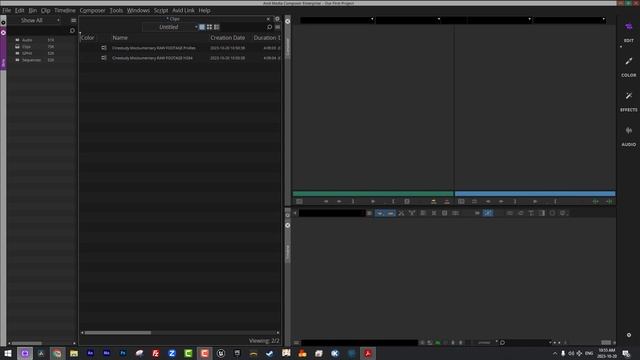Screen dimensions: 640x360
Task: Mark Out on the record monitor
Action: click(555, 201)
